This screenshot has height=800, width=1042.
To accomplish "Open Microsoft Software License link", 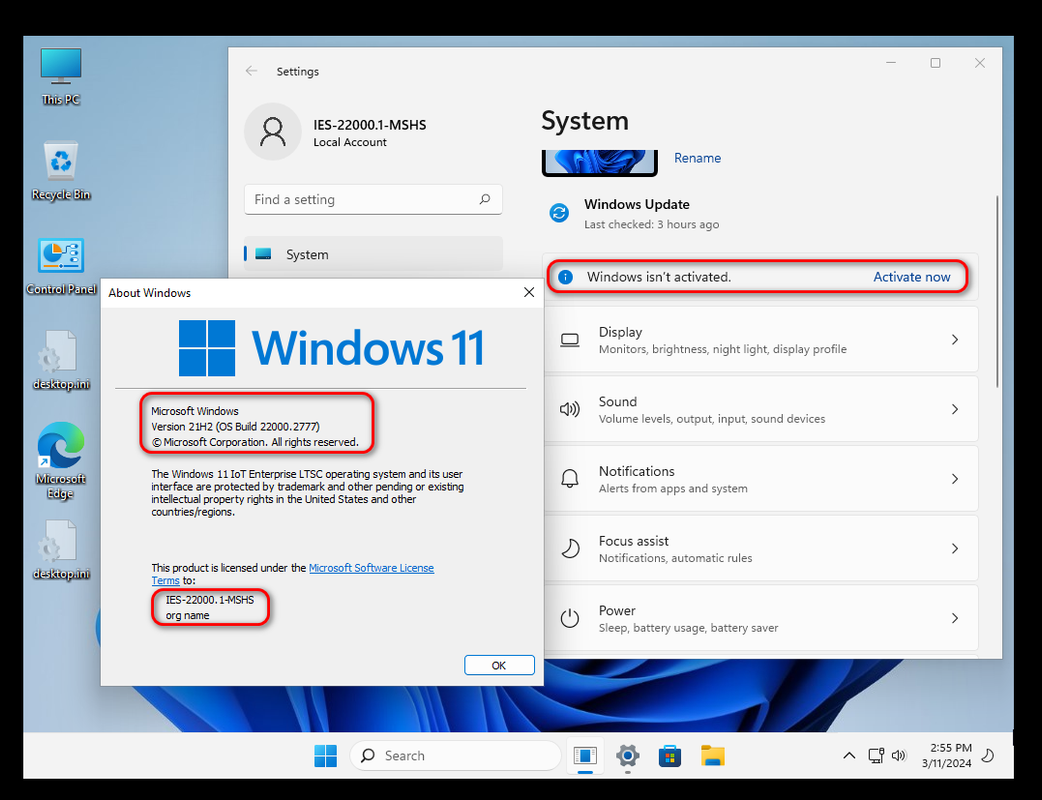I will coord(371,568).
